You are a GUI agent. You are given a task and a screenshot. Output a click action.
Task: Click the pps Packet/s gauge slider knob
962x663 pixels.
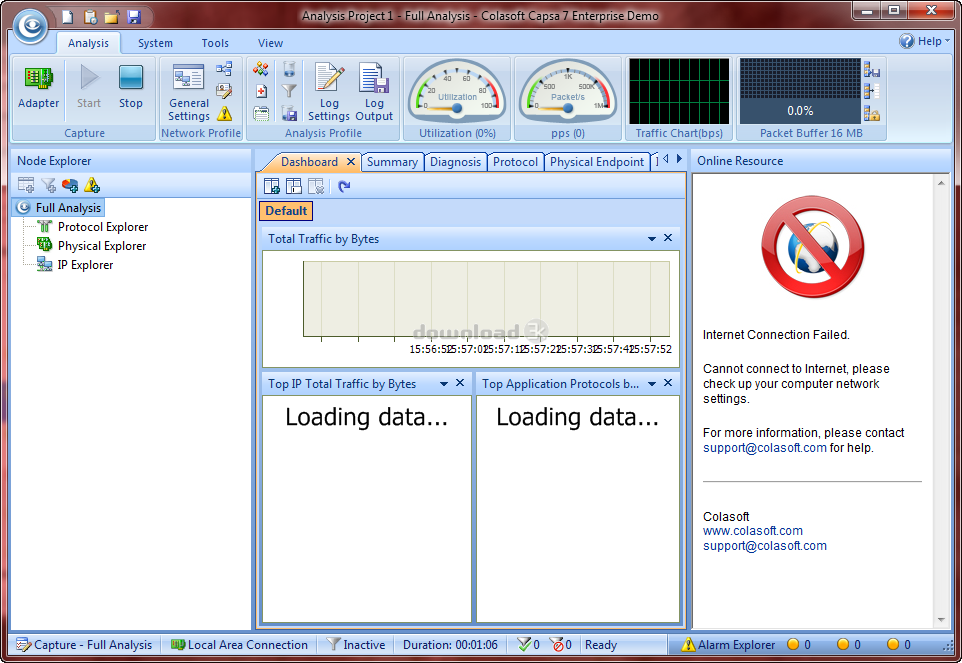click(x=568, y=108)
